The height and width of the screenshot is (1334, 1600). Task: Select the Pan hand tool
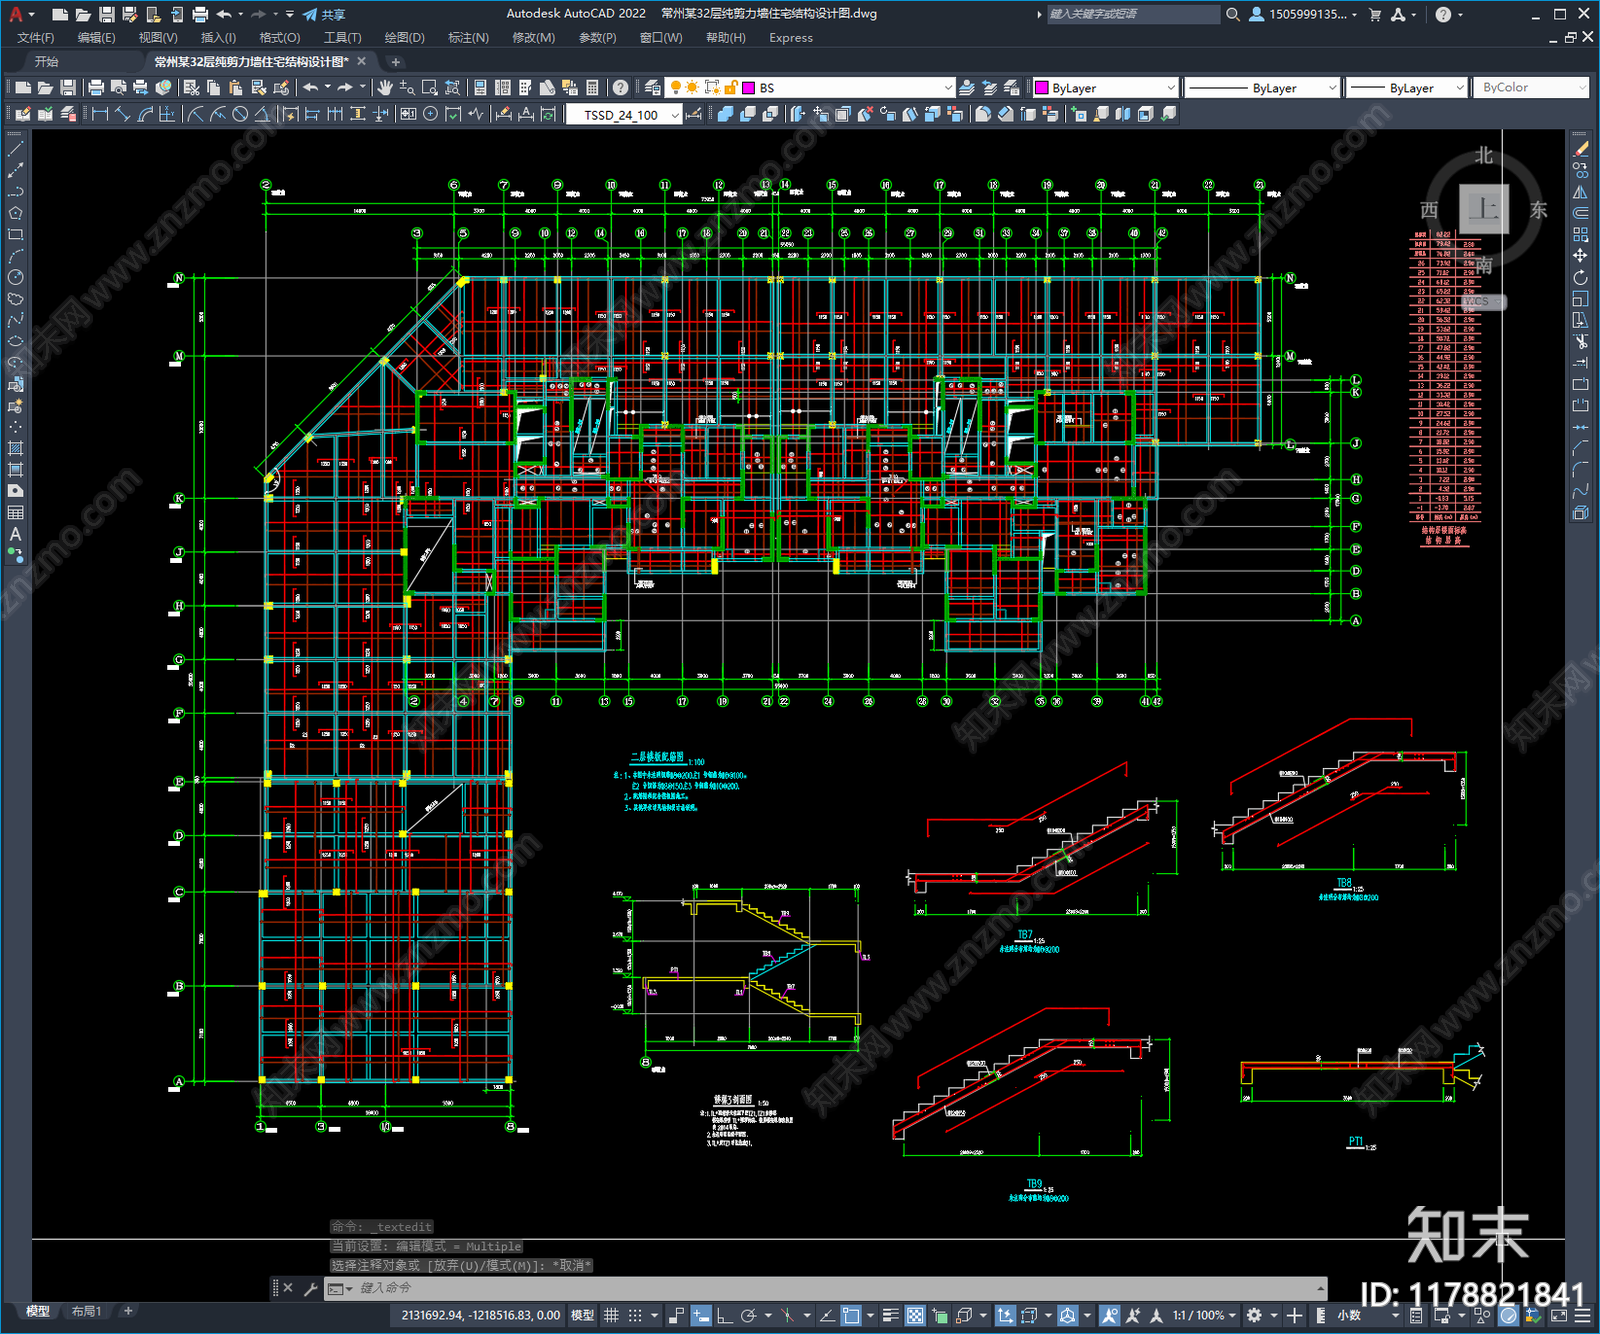385,88
